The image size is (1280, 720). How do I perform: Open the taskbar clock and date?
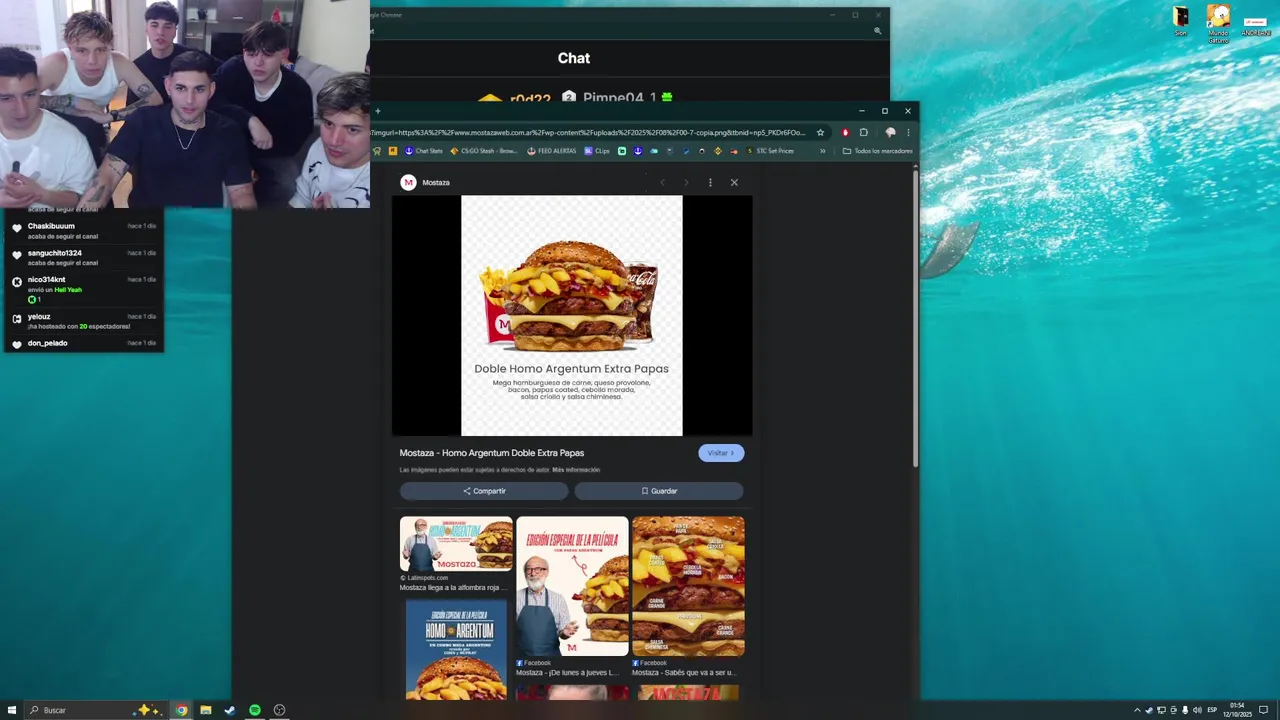(x=1239, y=710)
